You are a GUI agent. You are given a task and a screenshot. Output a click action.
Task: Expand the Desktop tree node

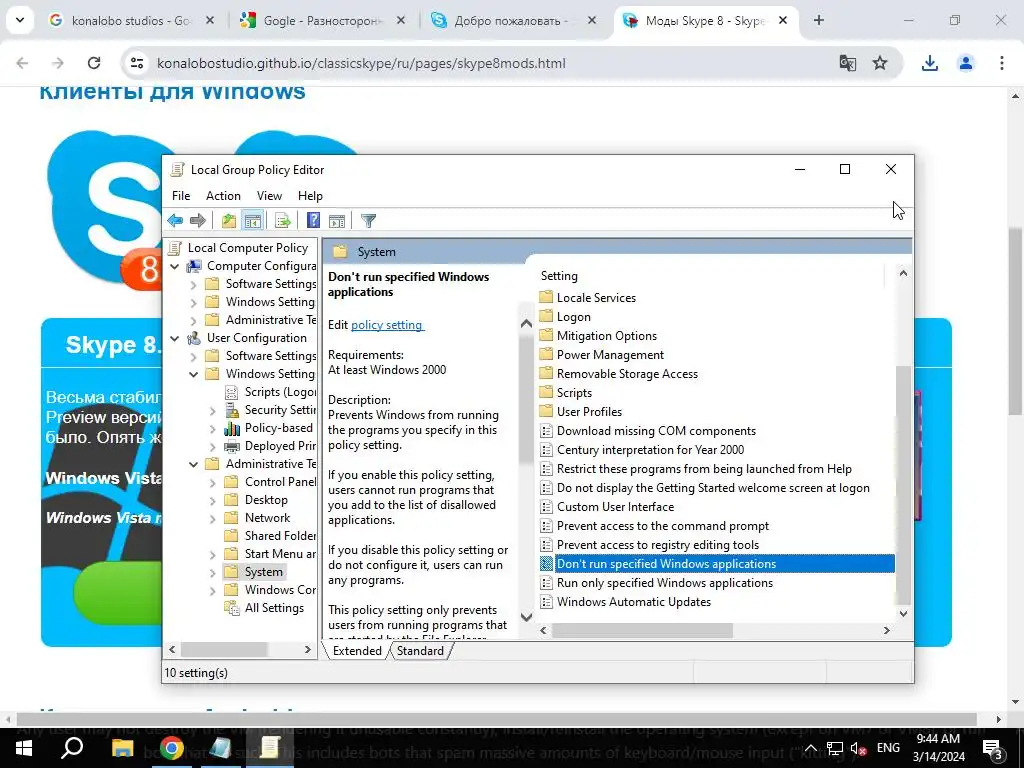point(212,500)
